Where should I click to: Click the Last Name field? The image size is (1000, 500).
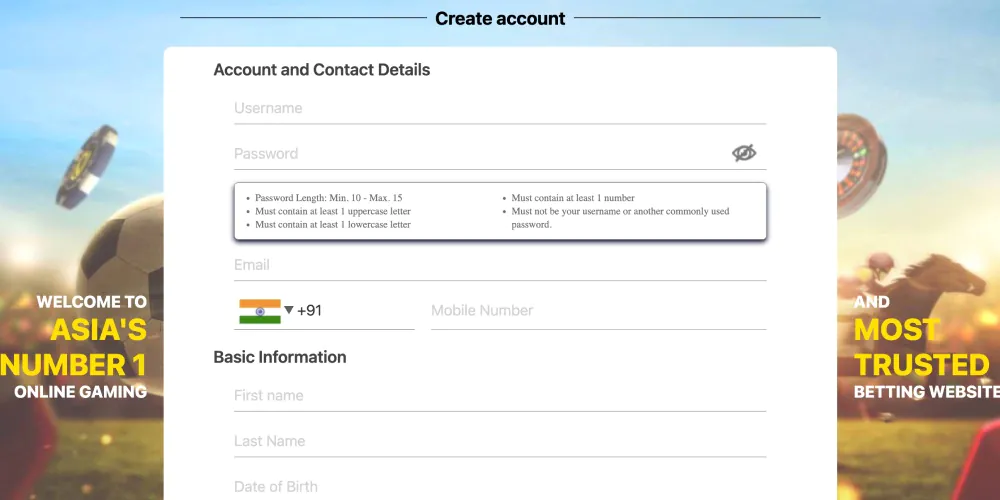pyautogui.click(x=500, y=441)
